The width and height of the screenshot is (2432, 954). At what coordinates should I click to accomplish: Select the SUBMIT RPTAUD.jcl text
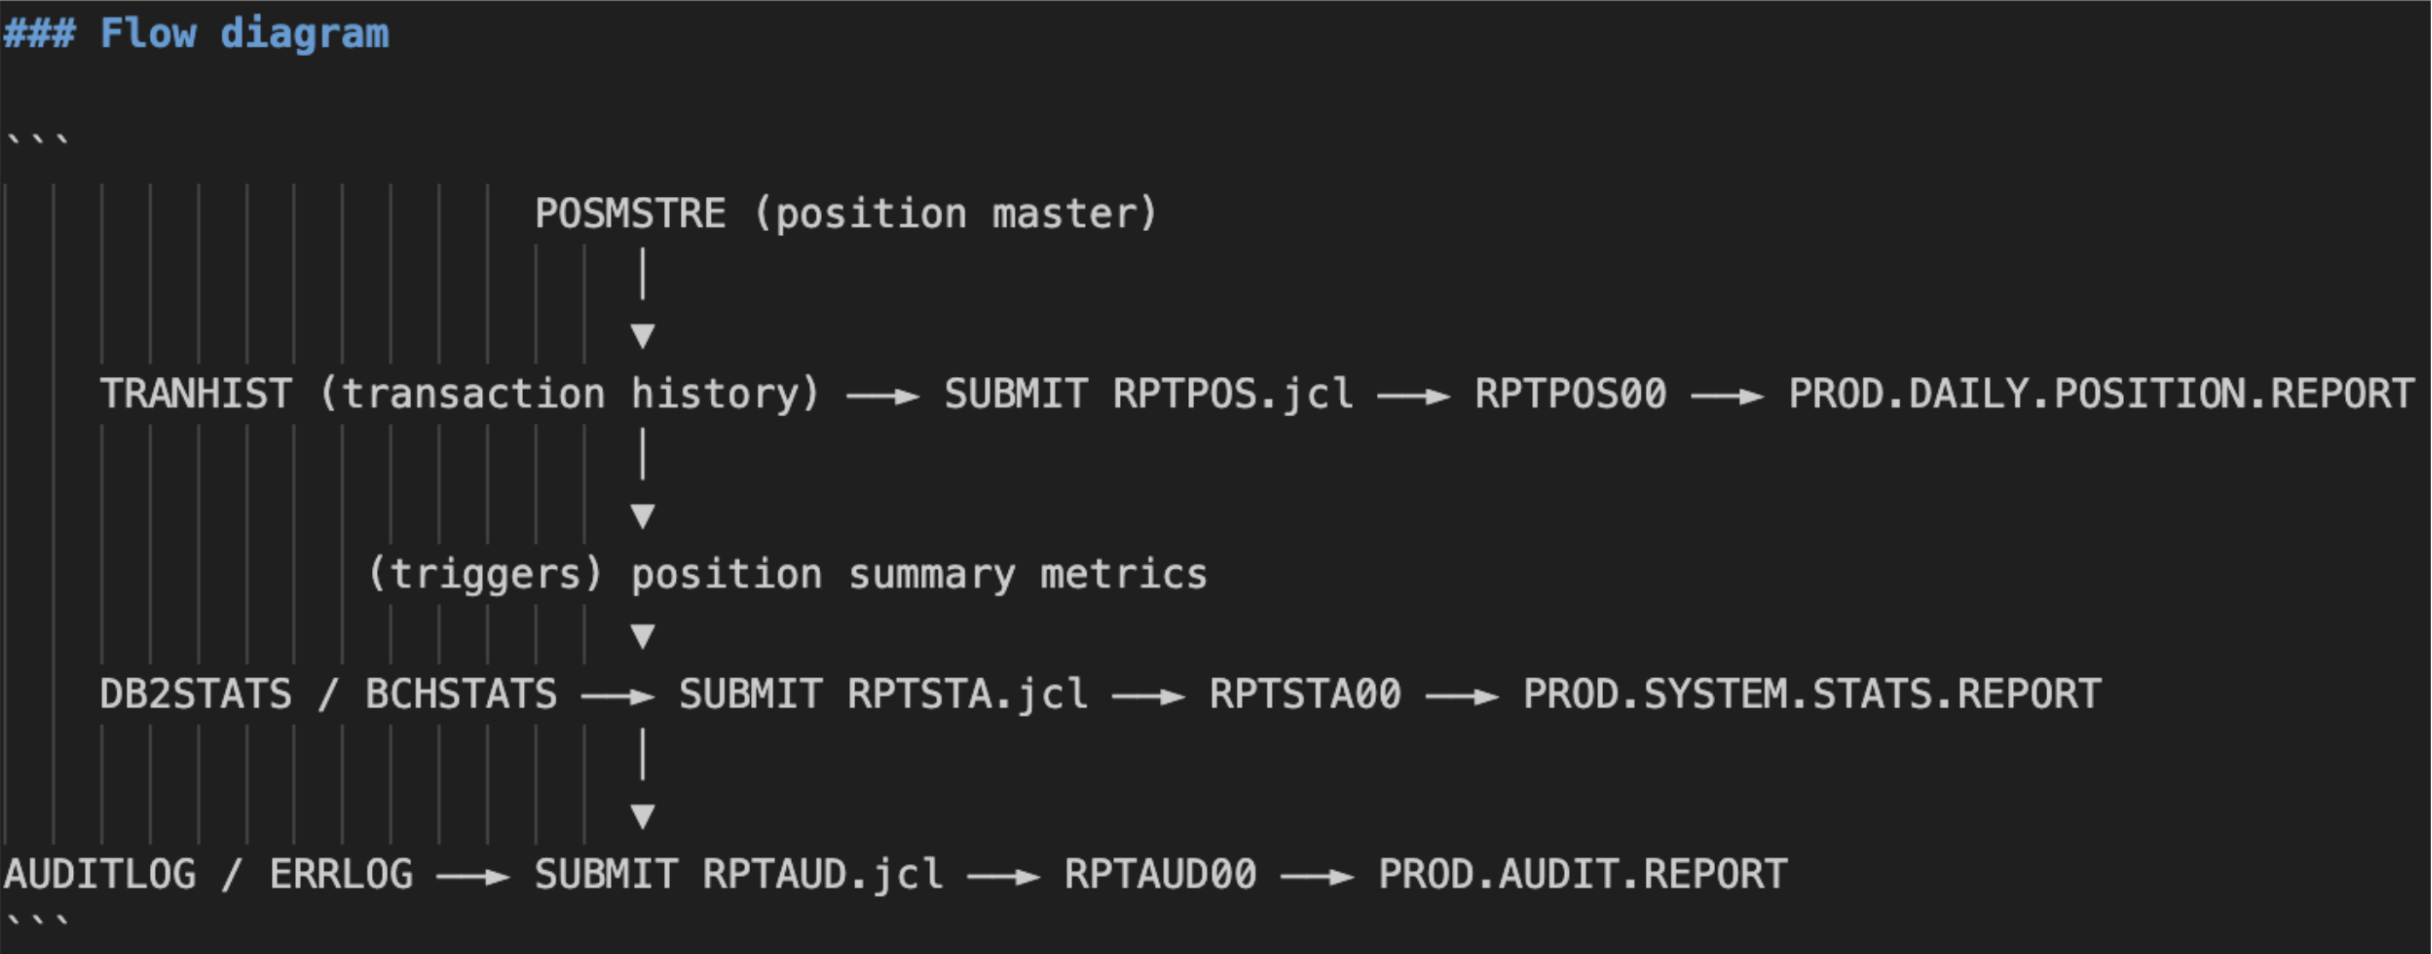tap(738, 875)
